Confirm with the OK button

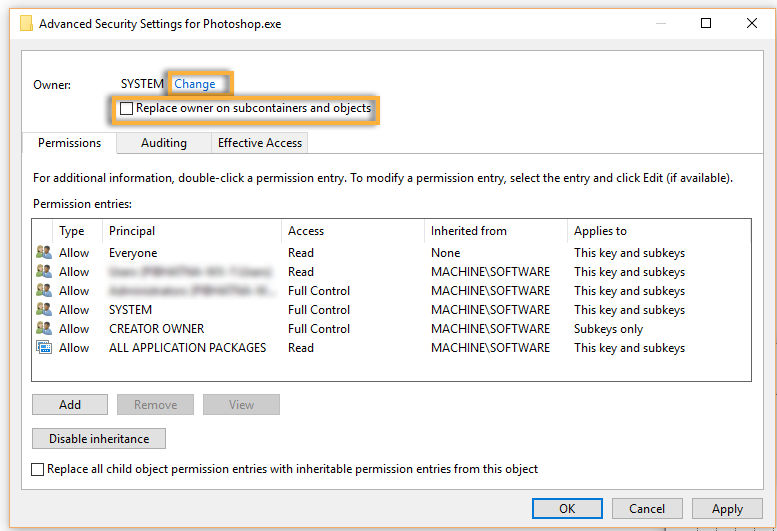point(567,508)
